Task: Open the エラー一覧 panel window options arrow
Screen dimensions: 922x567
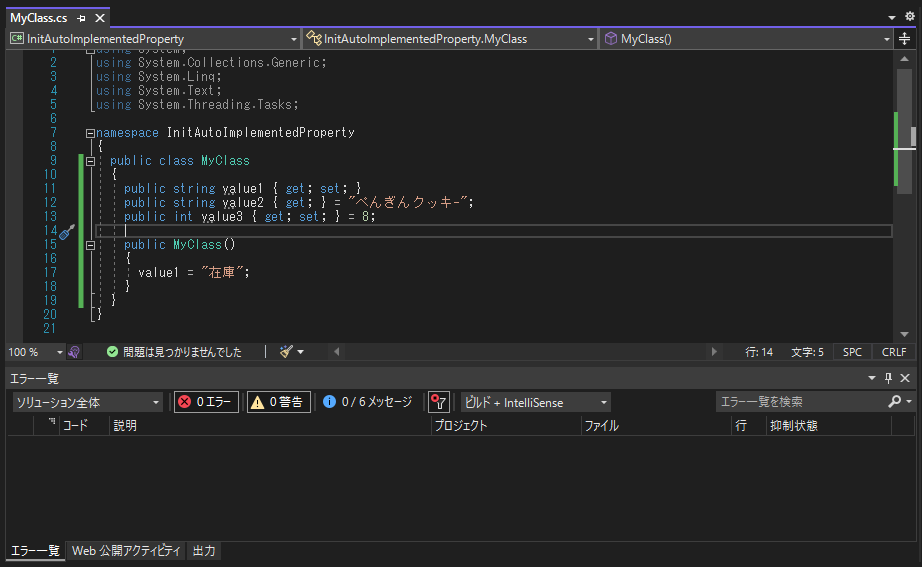Action: [x=872, y=378]
